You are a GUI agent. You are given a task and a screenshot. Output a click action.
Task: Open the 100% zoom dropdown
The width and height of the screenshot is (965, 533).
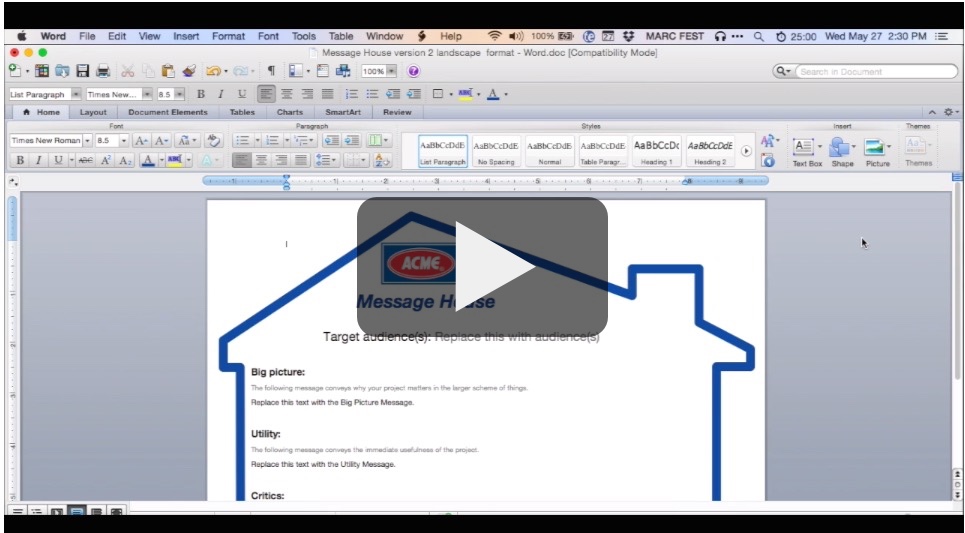click(391, 71)
